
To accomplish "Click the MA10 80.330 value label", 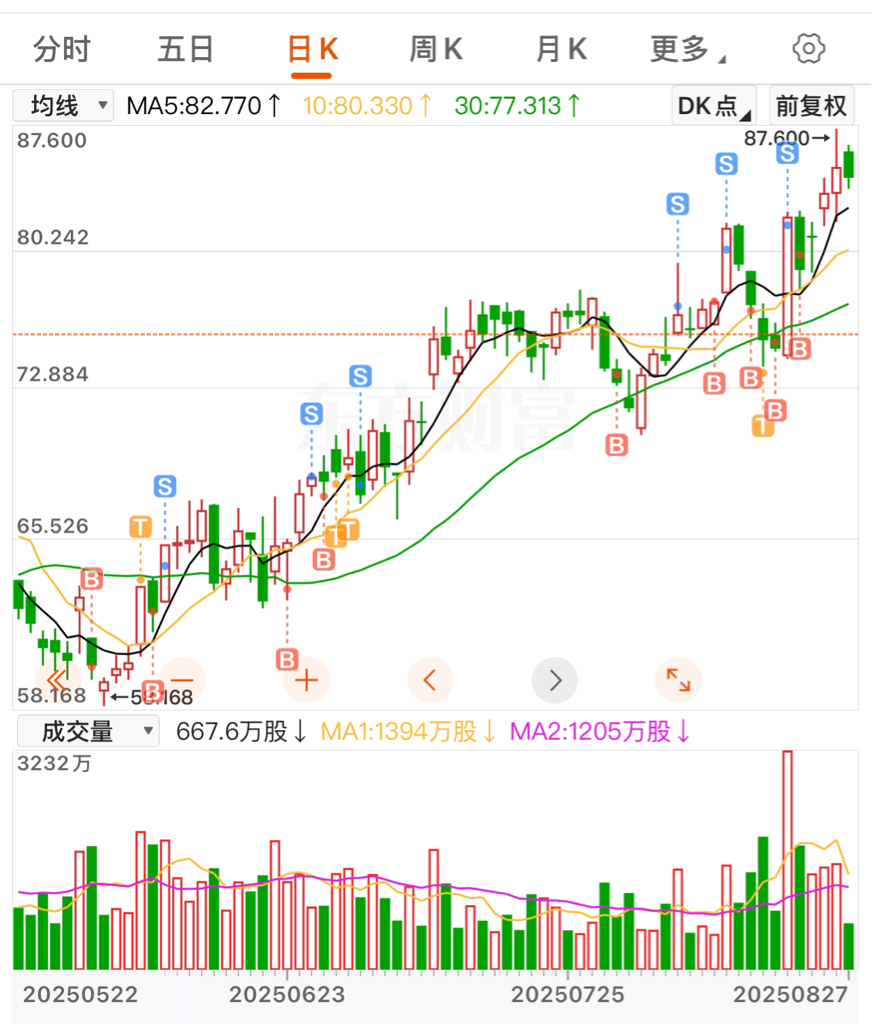I will [367, 106].
